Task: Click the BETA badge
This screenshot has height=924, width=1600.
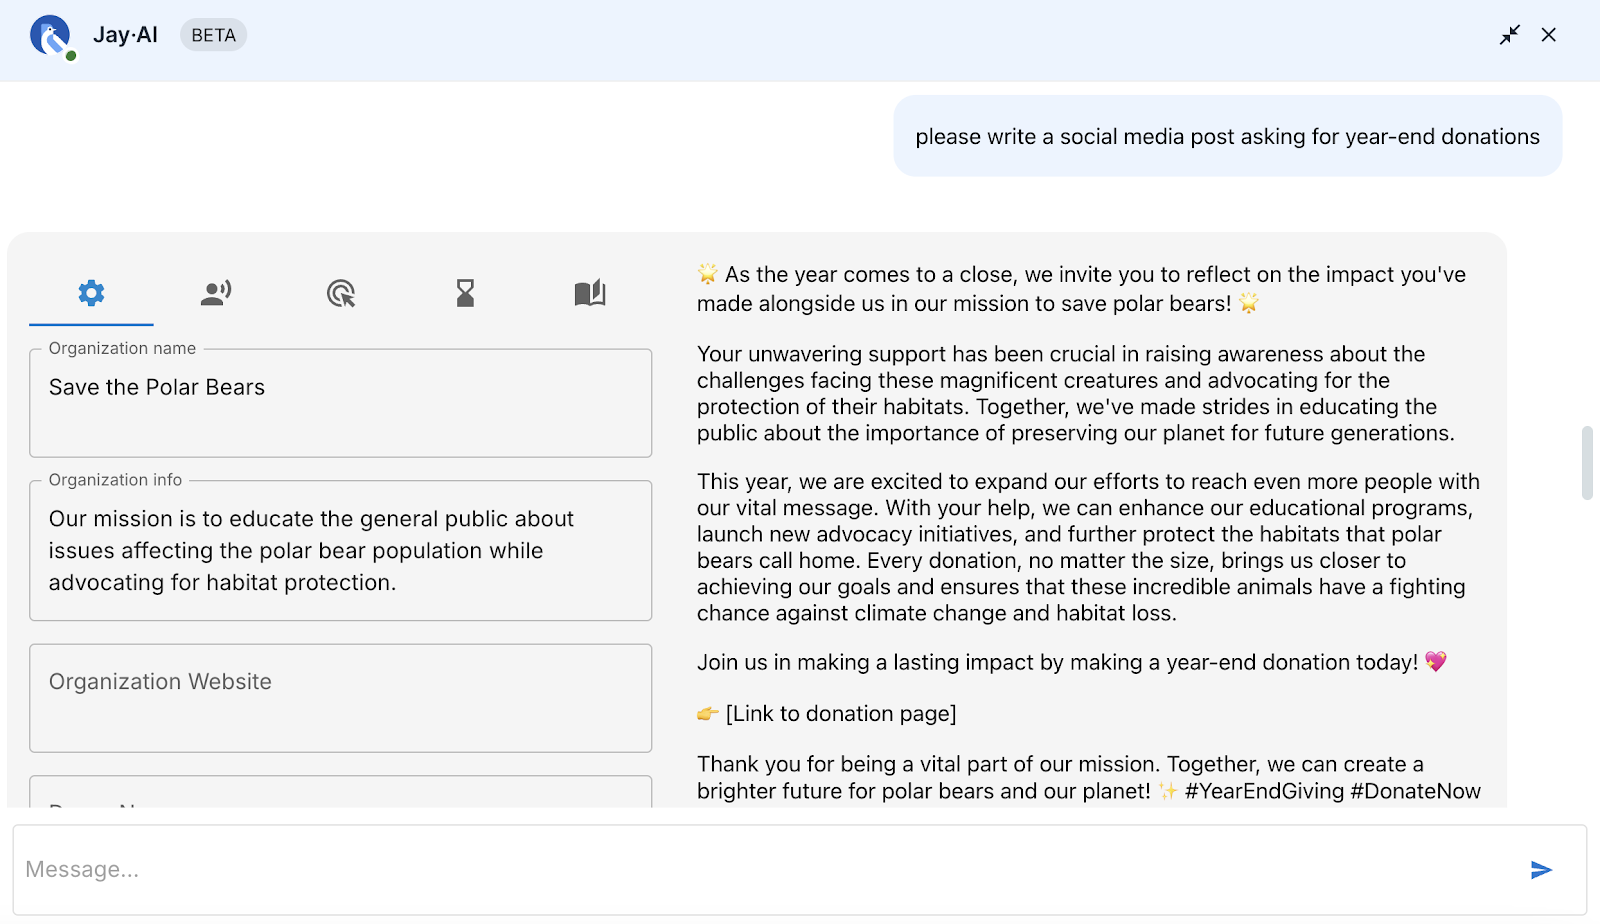Action: tap(213, 35)
